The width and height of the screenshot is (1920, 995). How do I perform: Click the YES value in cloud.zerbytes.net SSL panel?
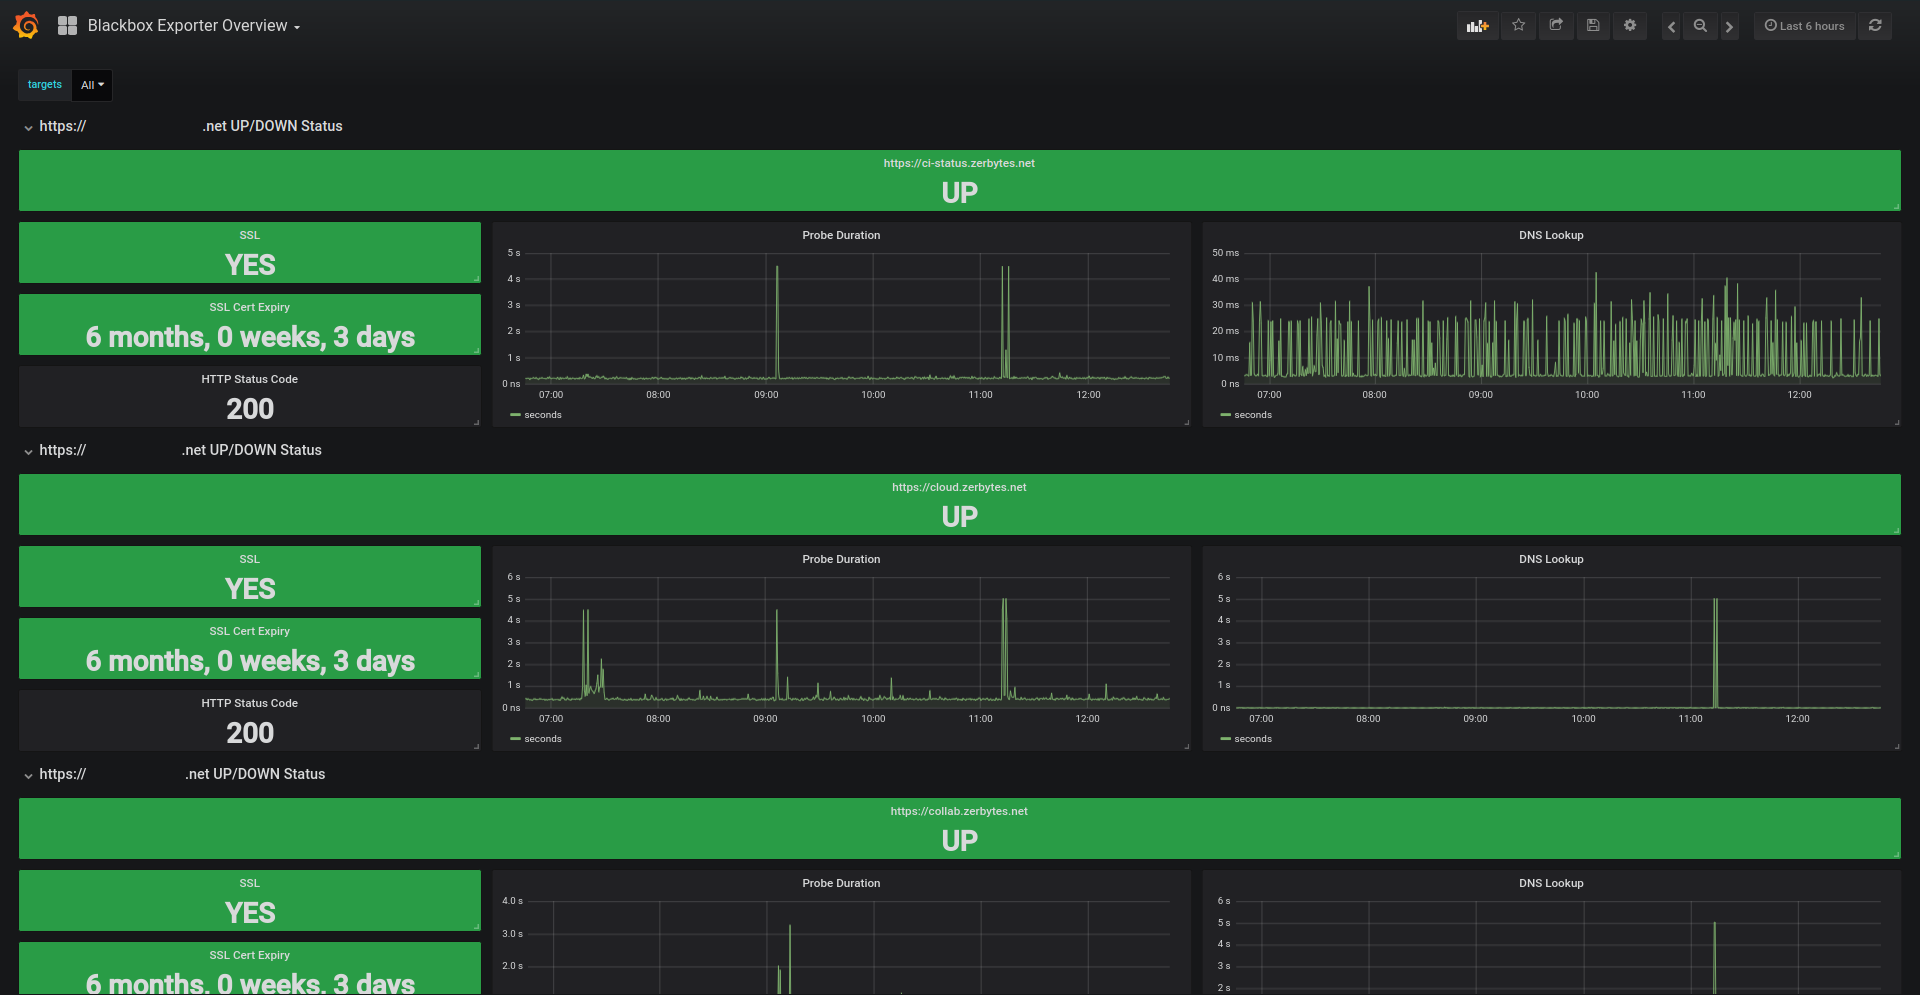point(250,589)
